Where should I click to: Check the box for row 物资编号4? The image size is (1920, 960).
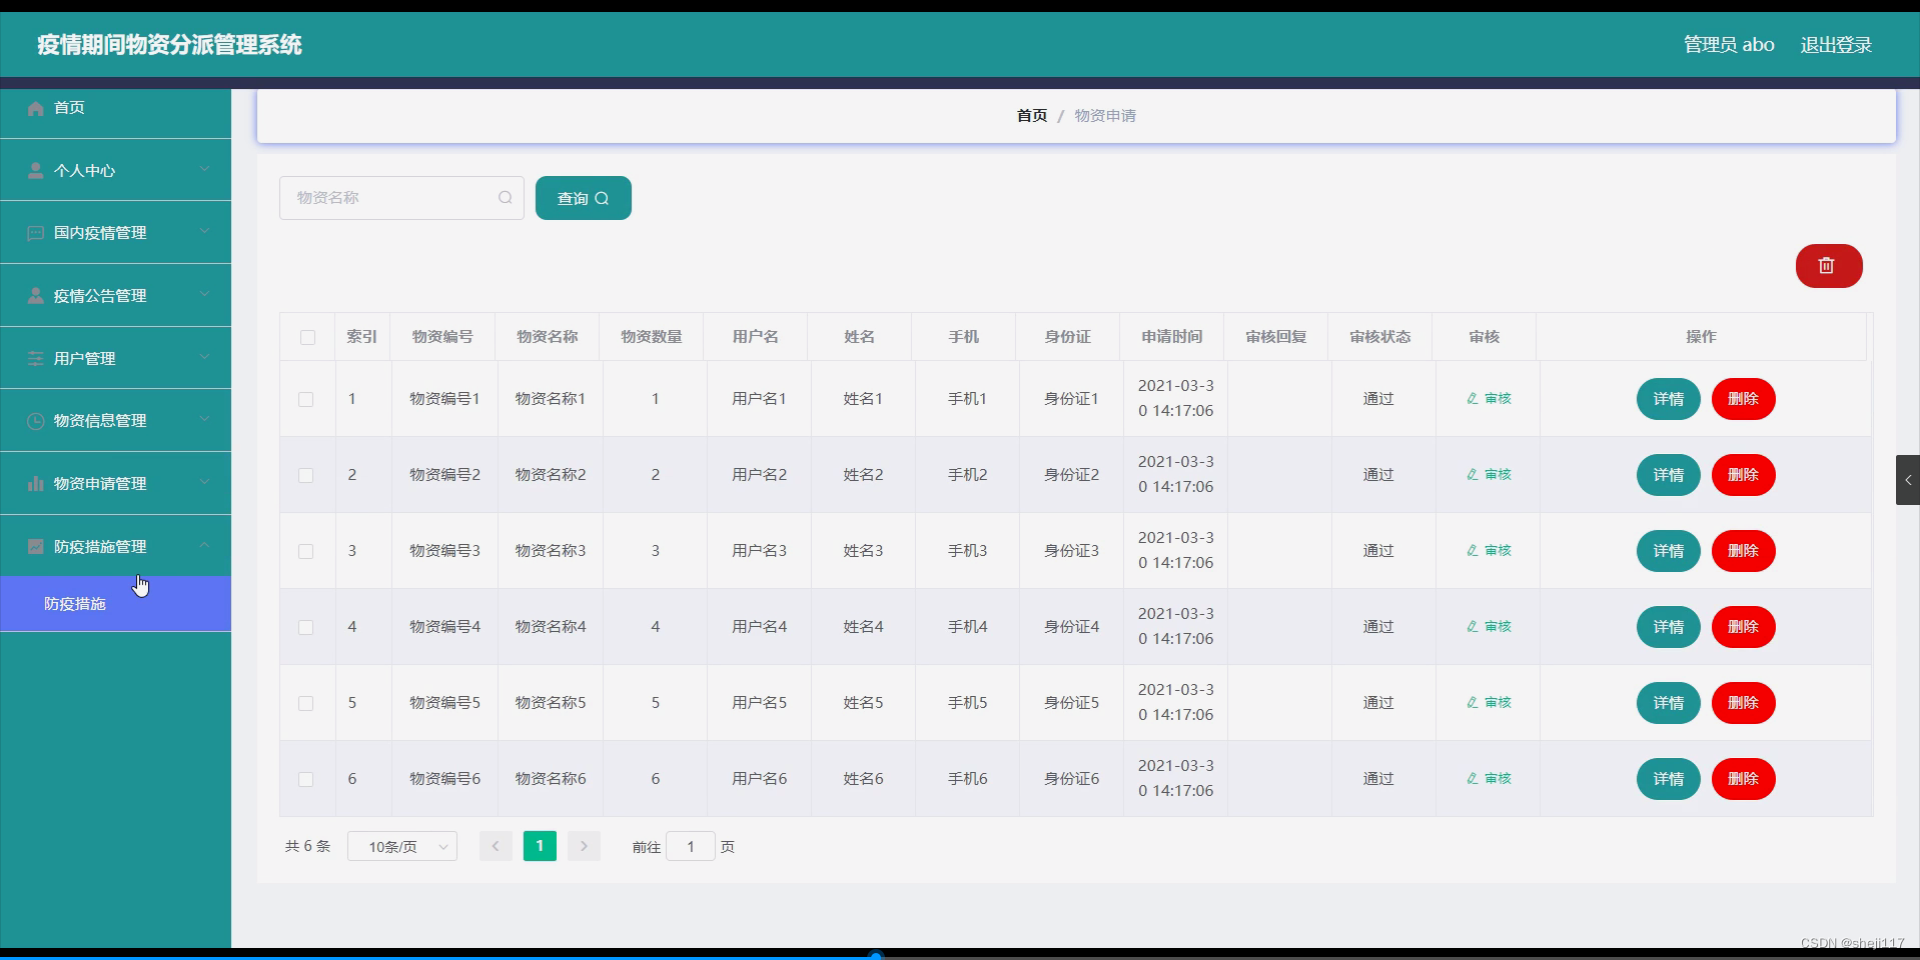[x=306, y=627]
